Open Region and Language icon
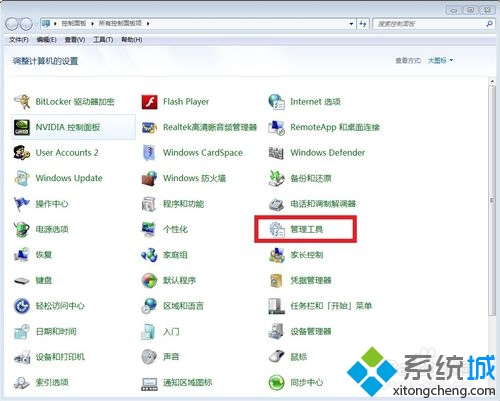This screenshot has width=500, height=401. pos(149,306)
